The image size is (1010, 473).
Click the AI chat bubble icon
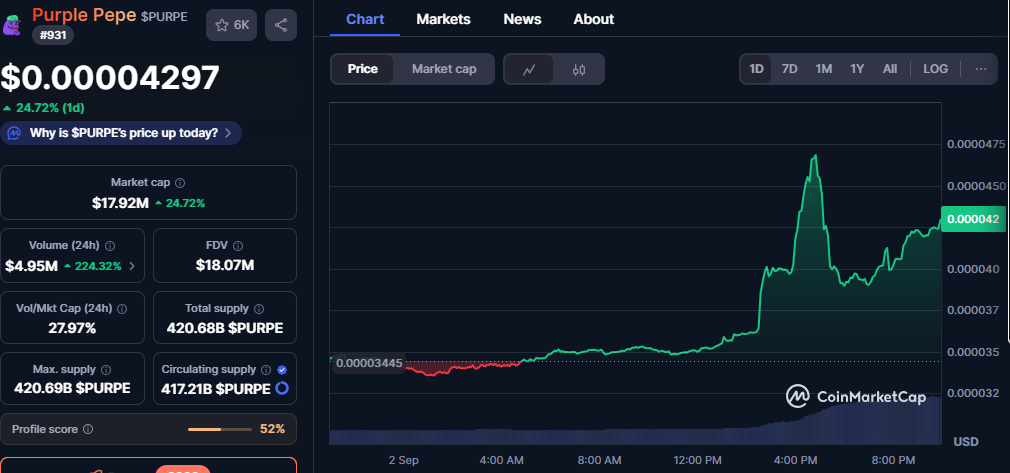(x=14, y=133)
